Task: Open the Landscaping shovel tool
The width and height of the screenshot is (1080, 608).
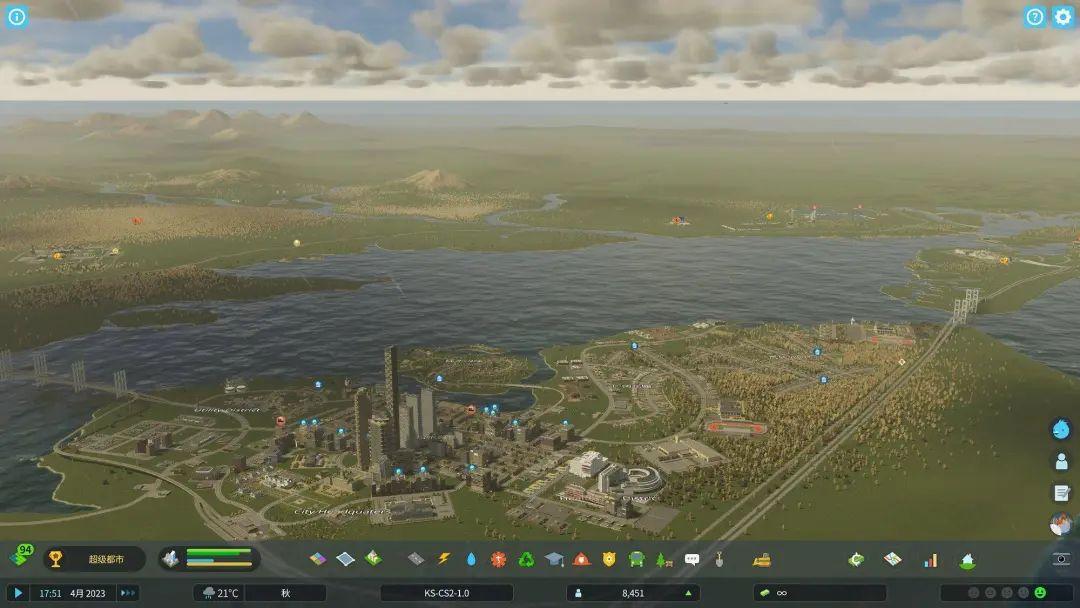Action: tap(719, 559)
